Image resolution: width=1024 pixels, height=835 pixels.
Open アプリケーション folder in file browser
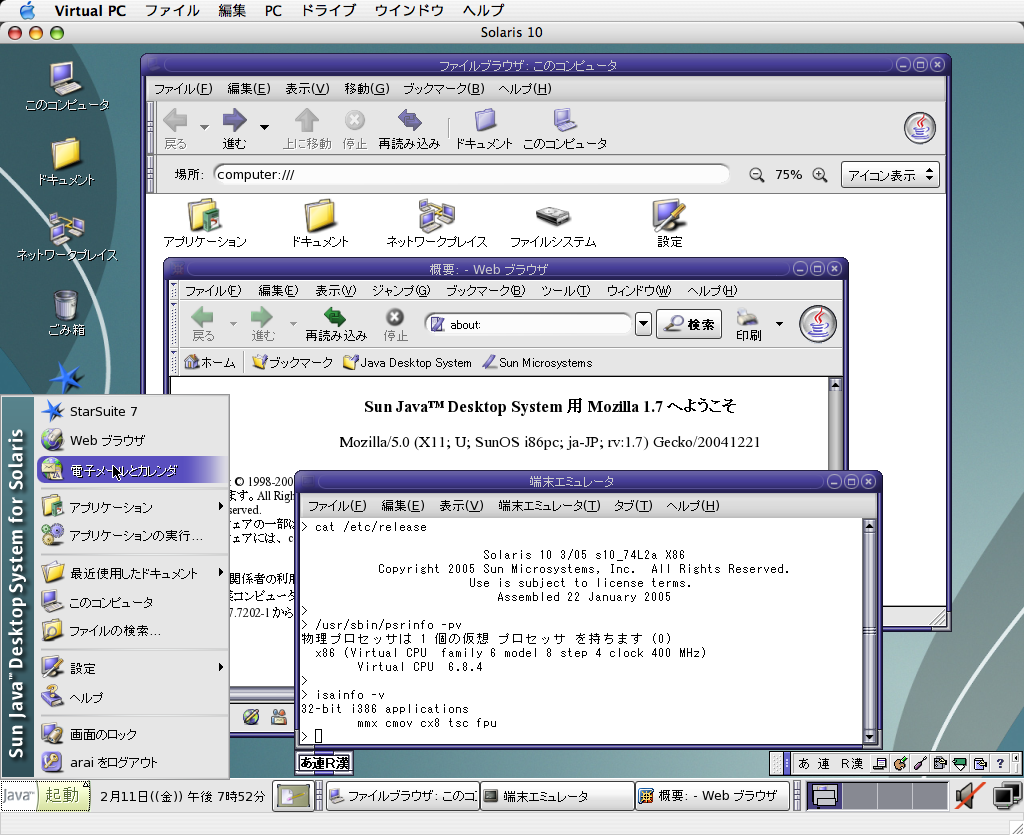[205, 224]
